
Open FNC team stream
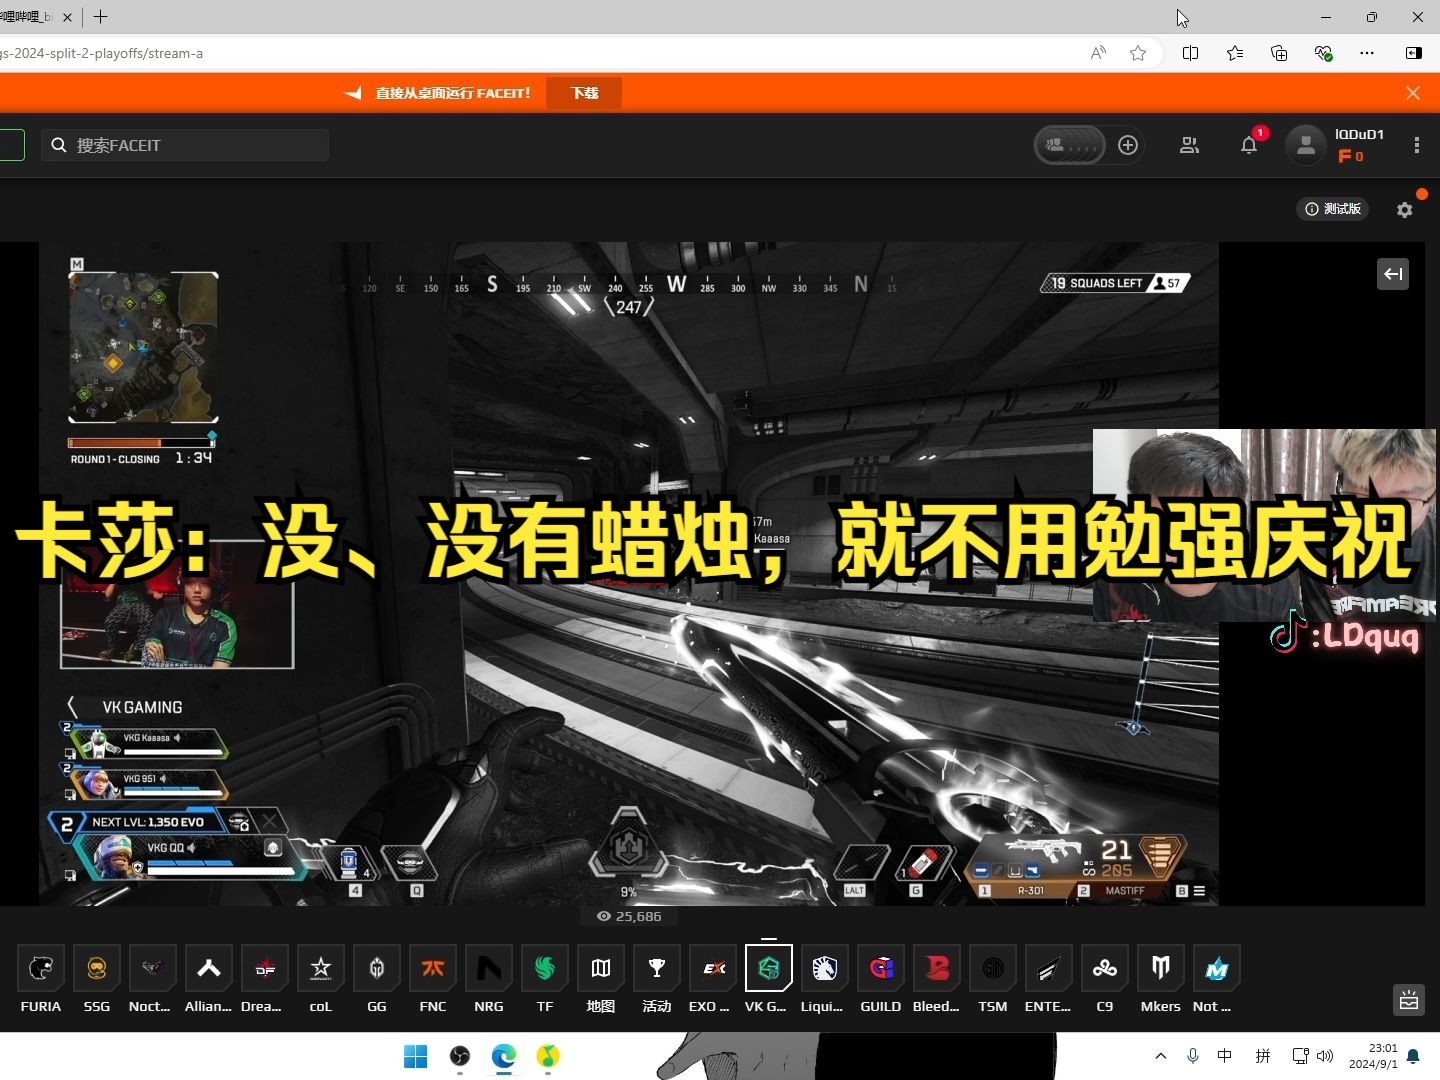pos(433,979)
